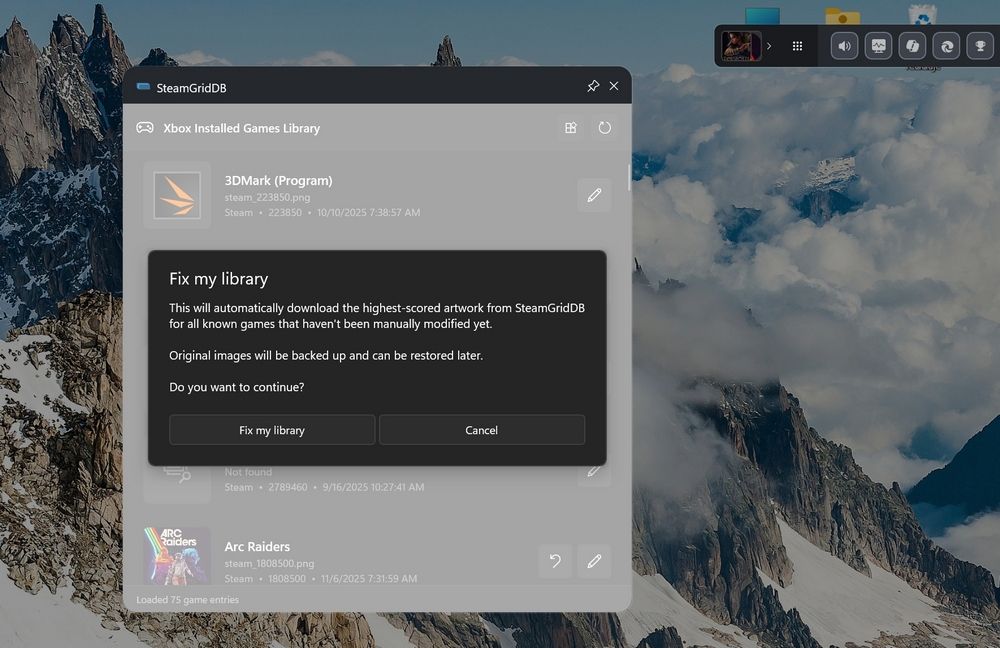Open the widget menu grid in the Game Bar
1000x648 pixels.
click(x=797, y=46)
